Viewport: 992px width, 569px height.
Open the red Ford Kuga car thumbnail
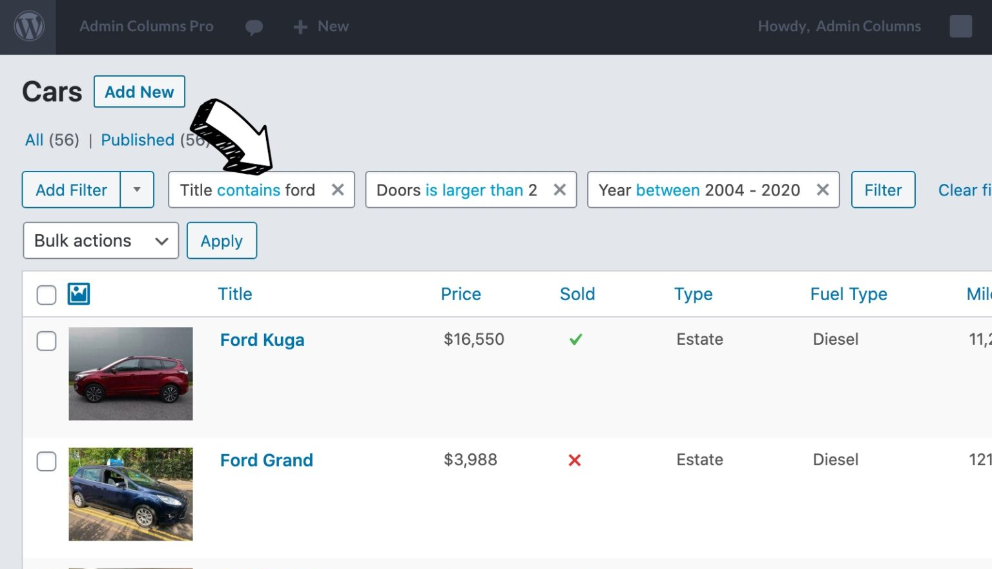tap(130, 373)
